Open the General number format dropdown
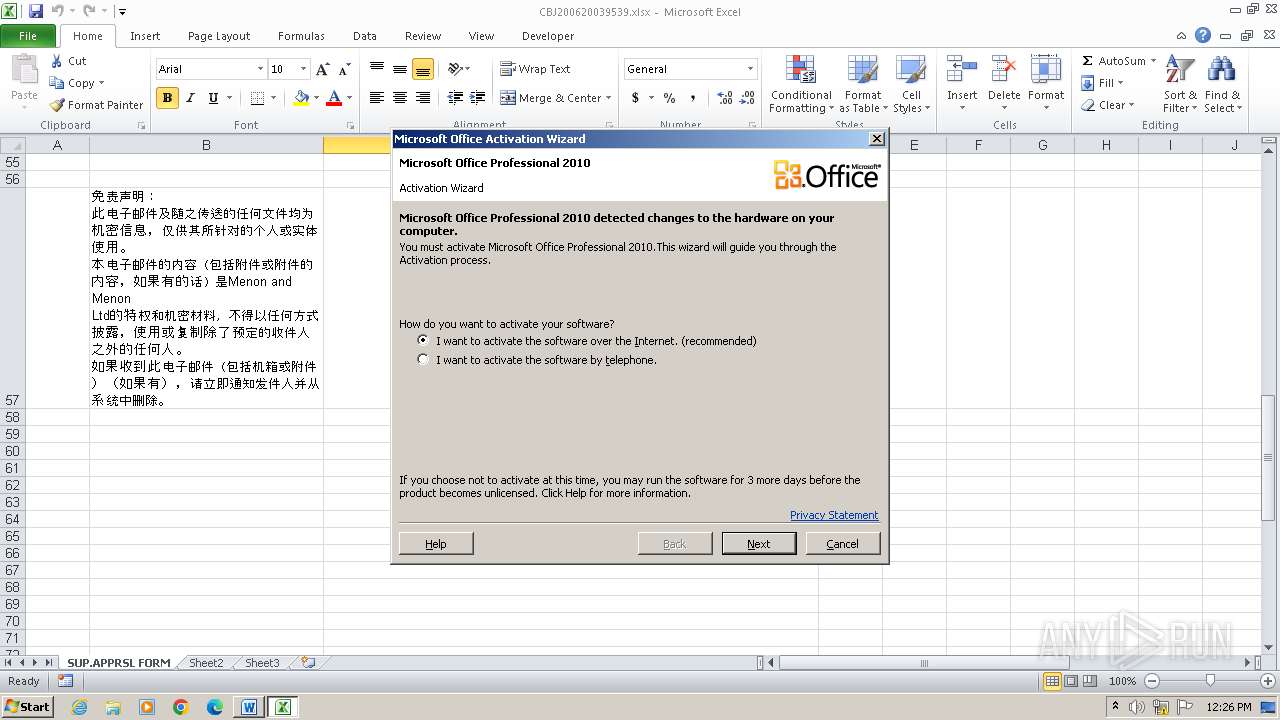1280x720 pixels. [750, 69]
